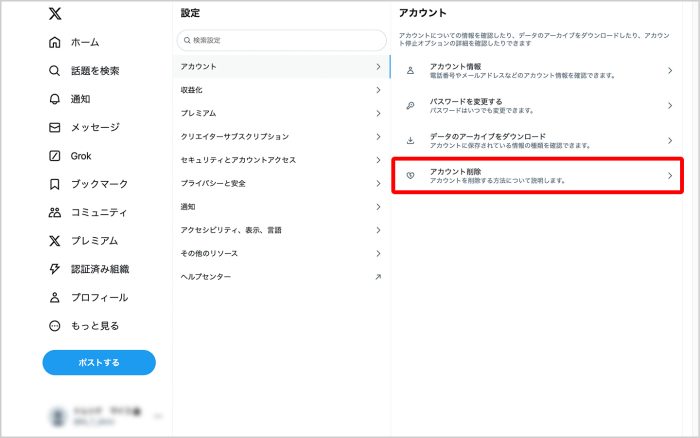700x438 pixels.
Task: Open プライバシーと安全 settings section
Action: click(x=281, y=183)
